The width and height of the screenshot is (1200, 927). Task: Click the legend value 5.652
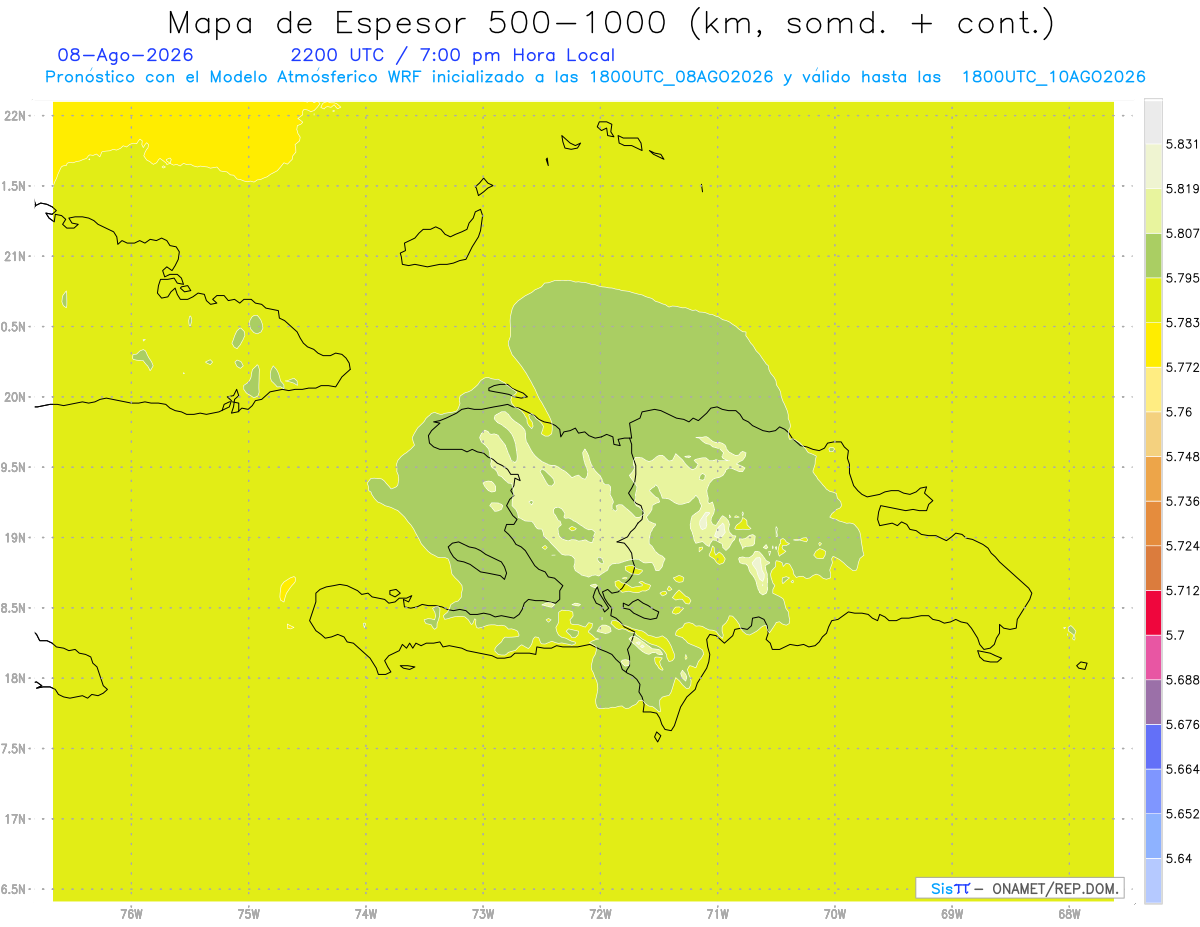pos(1182,814)
